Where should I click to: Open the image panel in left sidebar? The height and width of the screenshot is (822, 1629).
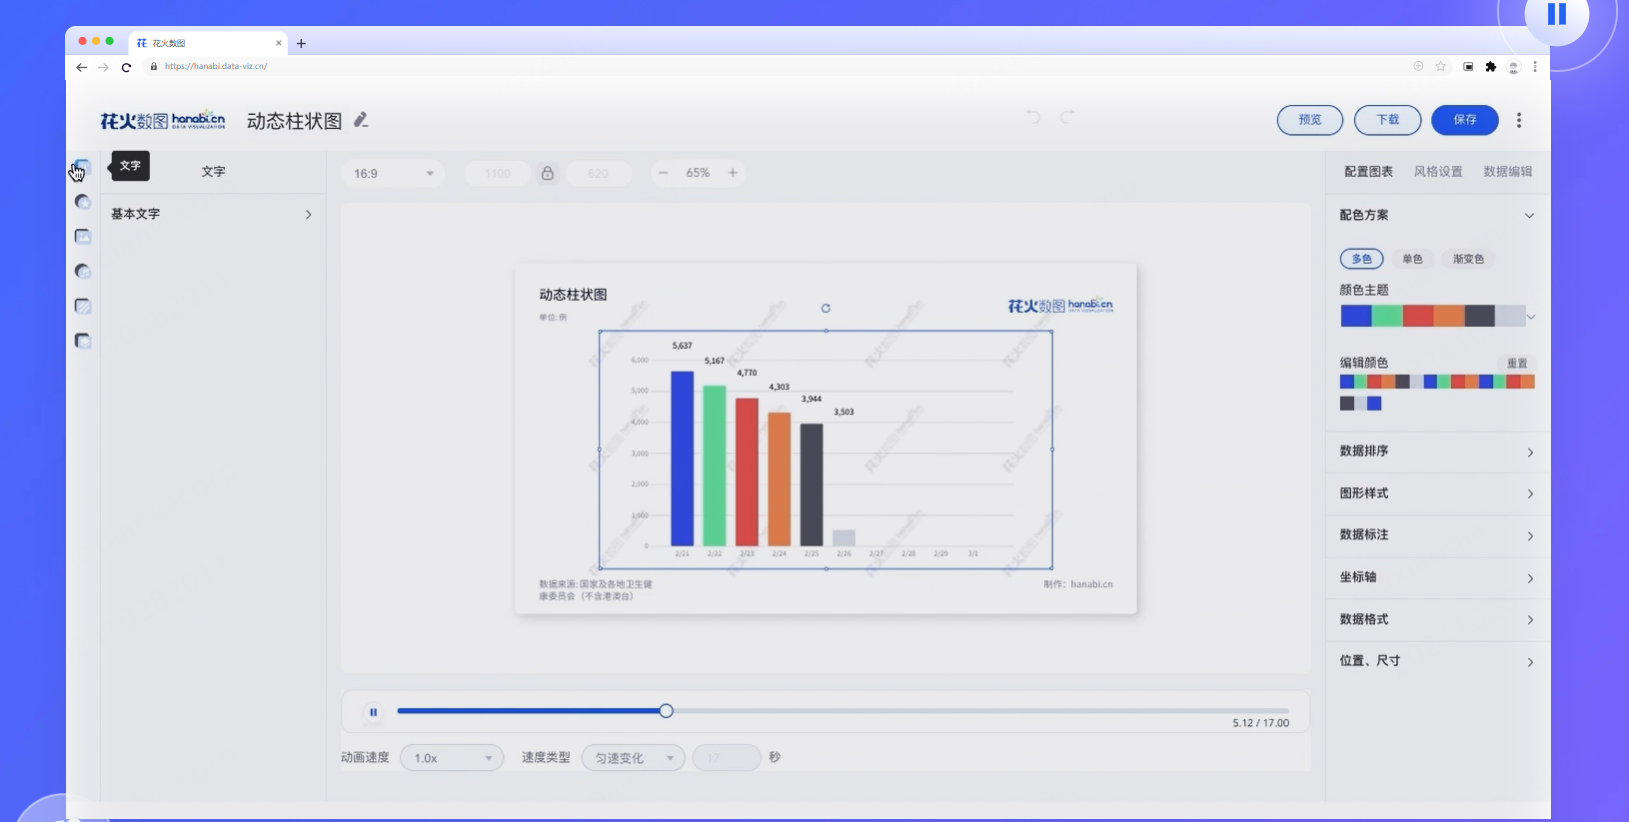[x=83, y=237]
